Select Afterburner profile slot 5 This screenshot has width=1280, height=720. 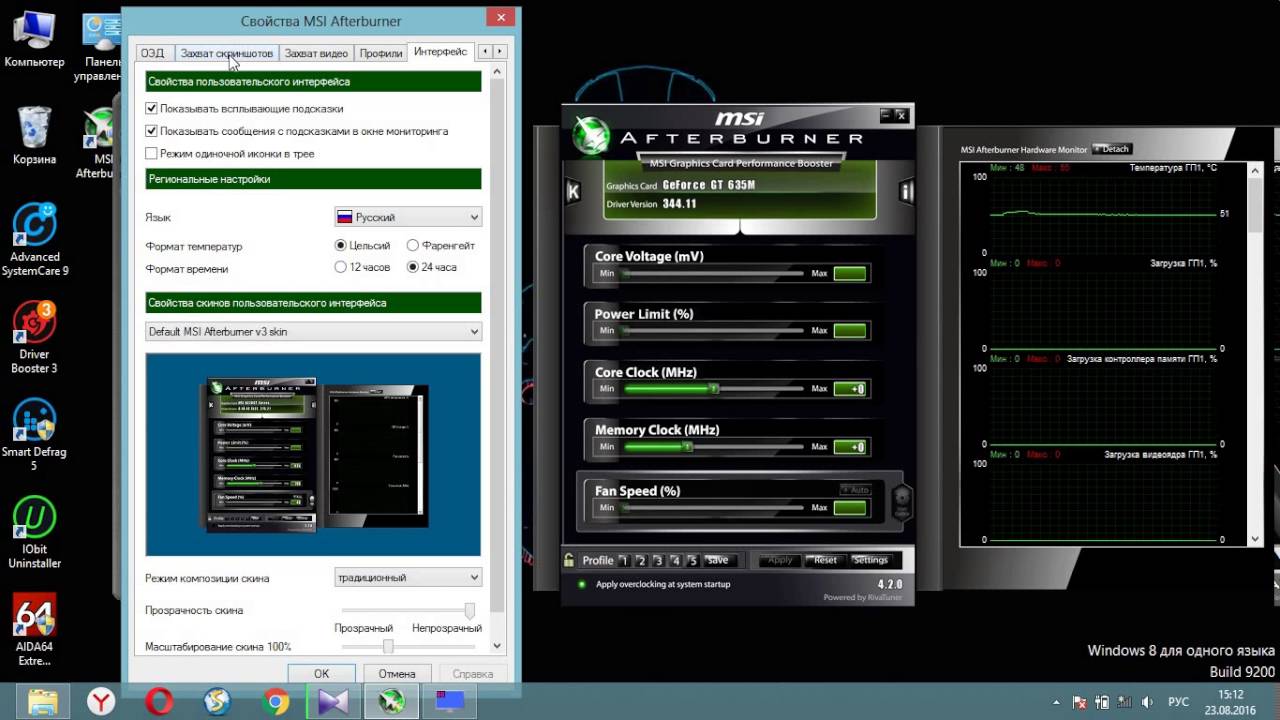tap(692, 560)
